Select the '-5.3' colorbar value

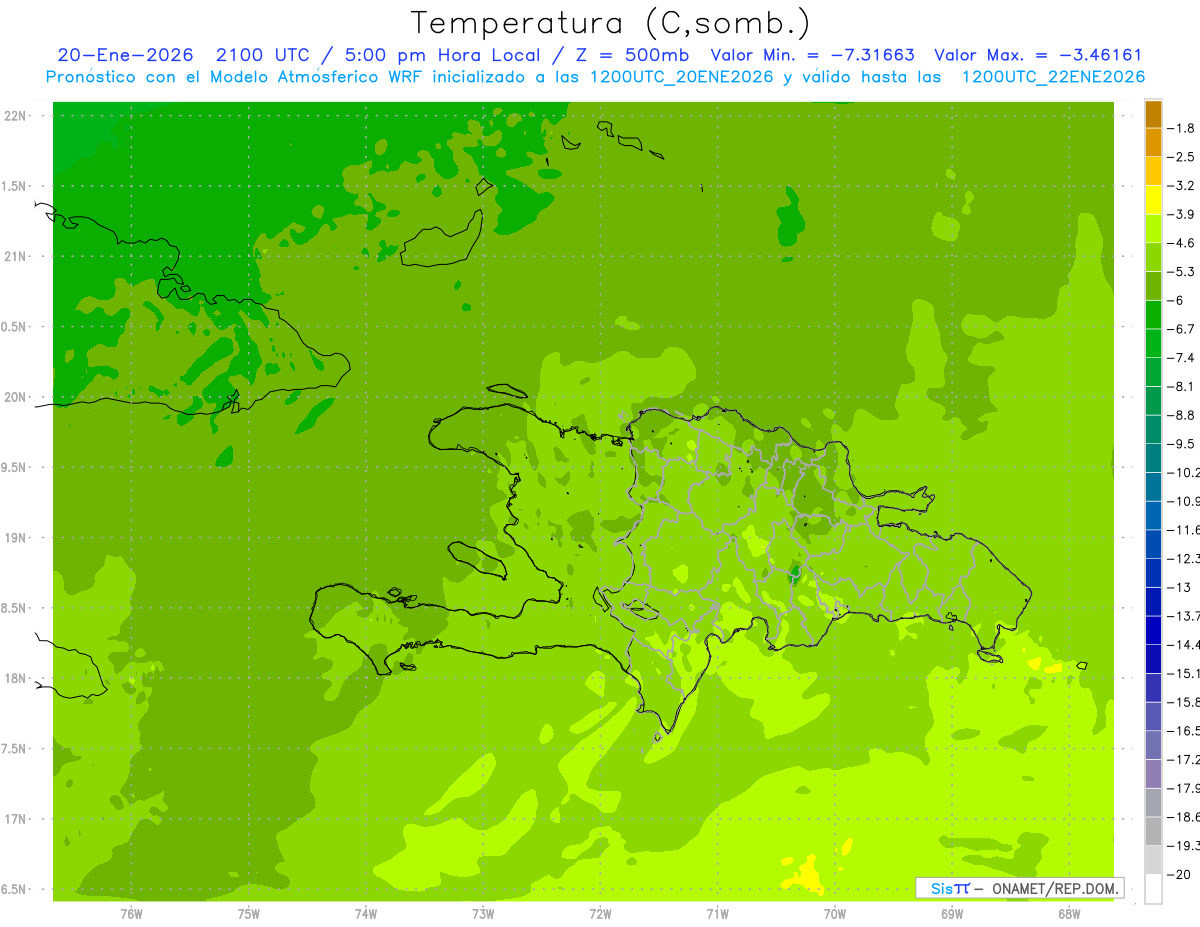click(1181, 272)
